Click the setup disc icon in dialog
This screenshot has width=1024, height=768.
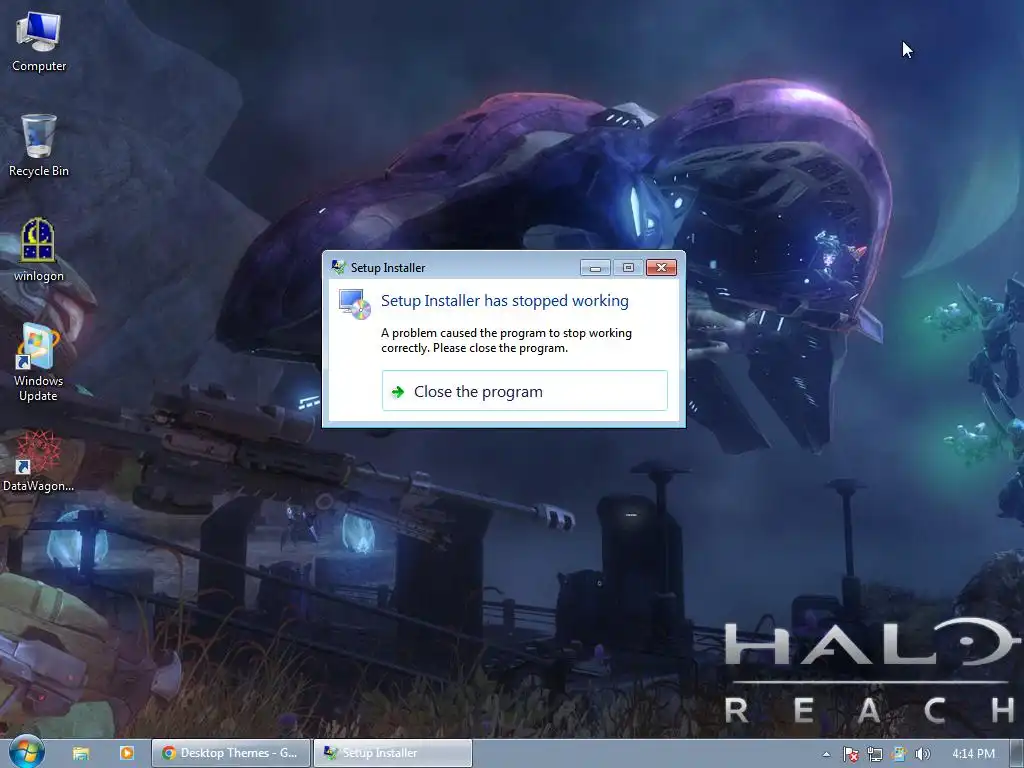[x=355, y=304]
